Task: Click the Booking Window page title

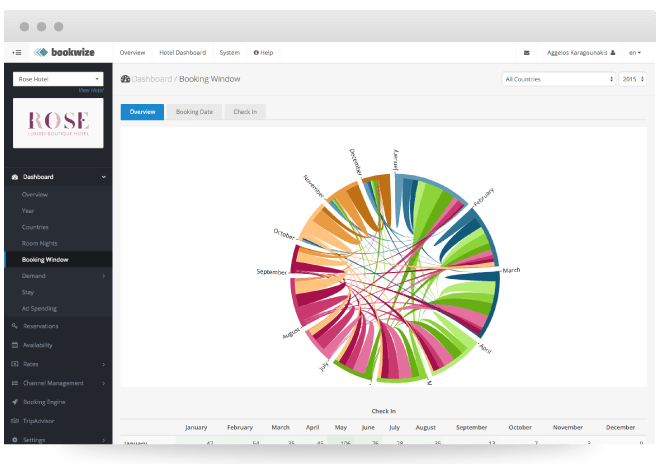Action: [210, 79]
